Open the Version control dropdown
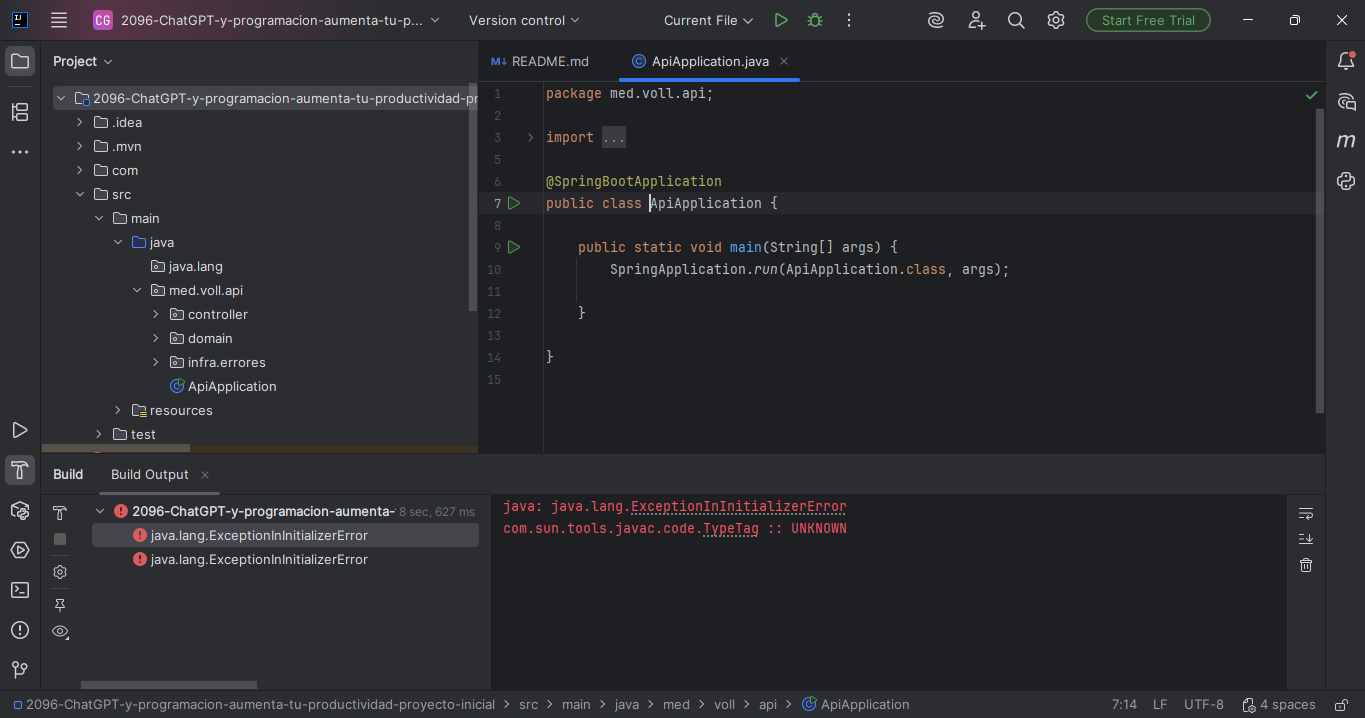Image resolution: width=1365 pixels, height=718 pixels. pyautogui.click(x=524, y=20)
